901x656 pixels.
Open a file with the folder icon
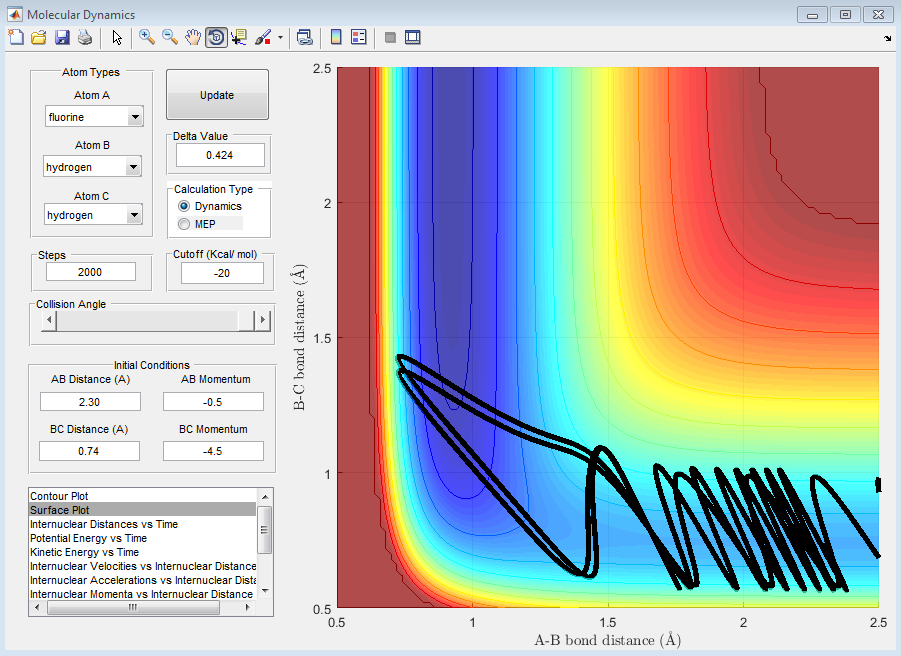coord(39,38)
